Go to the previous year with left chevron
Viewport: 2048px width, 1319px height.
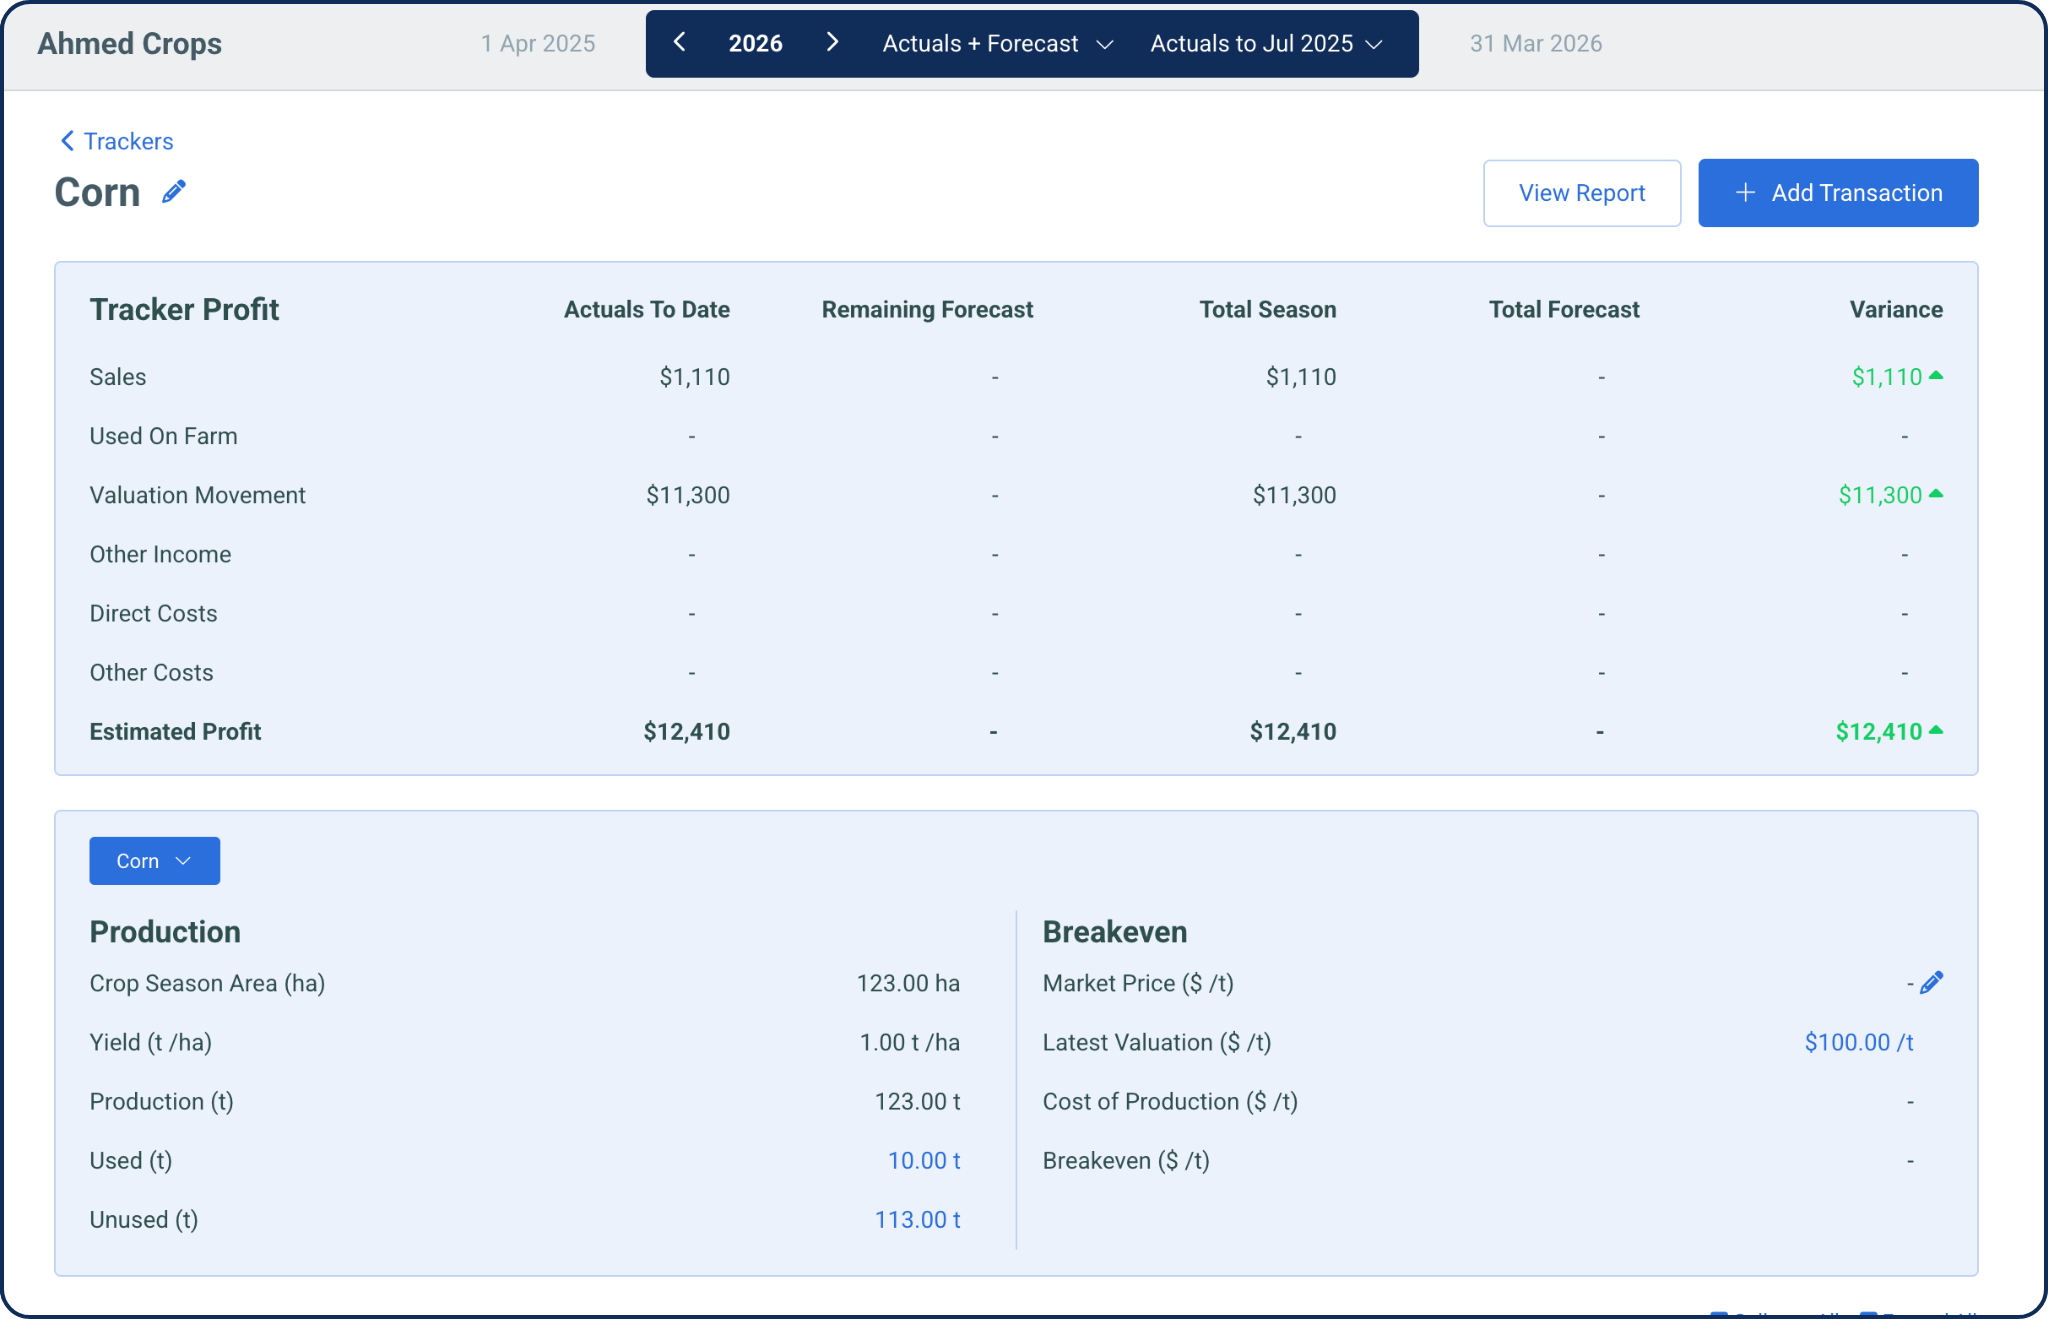pyautogui.click(x=680, y=43)
